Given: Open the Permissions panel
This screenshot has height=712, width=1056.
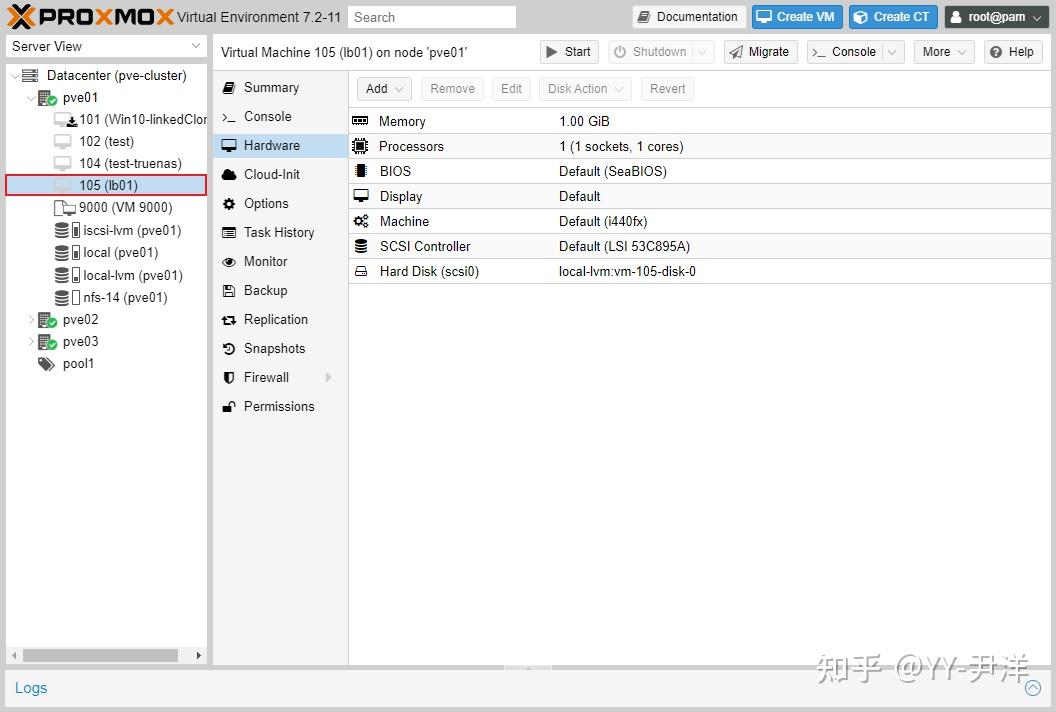Looking at the screenshot, I should (279, 406).
